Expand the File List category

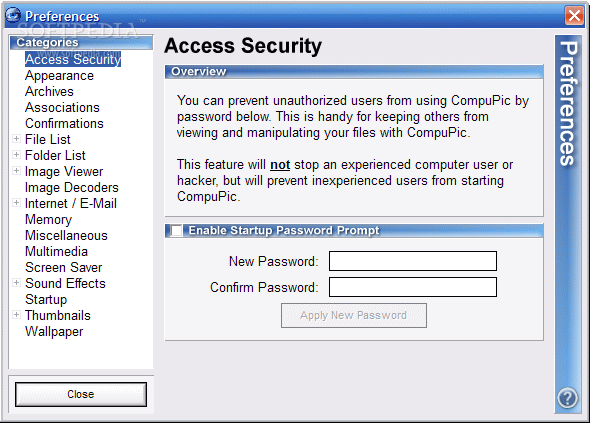pos(16,139)
